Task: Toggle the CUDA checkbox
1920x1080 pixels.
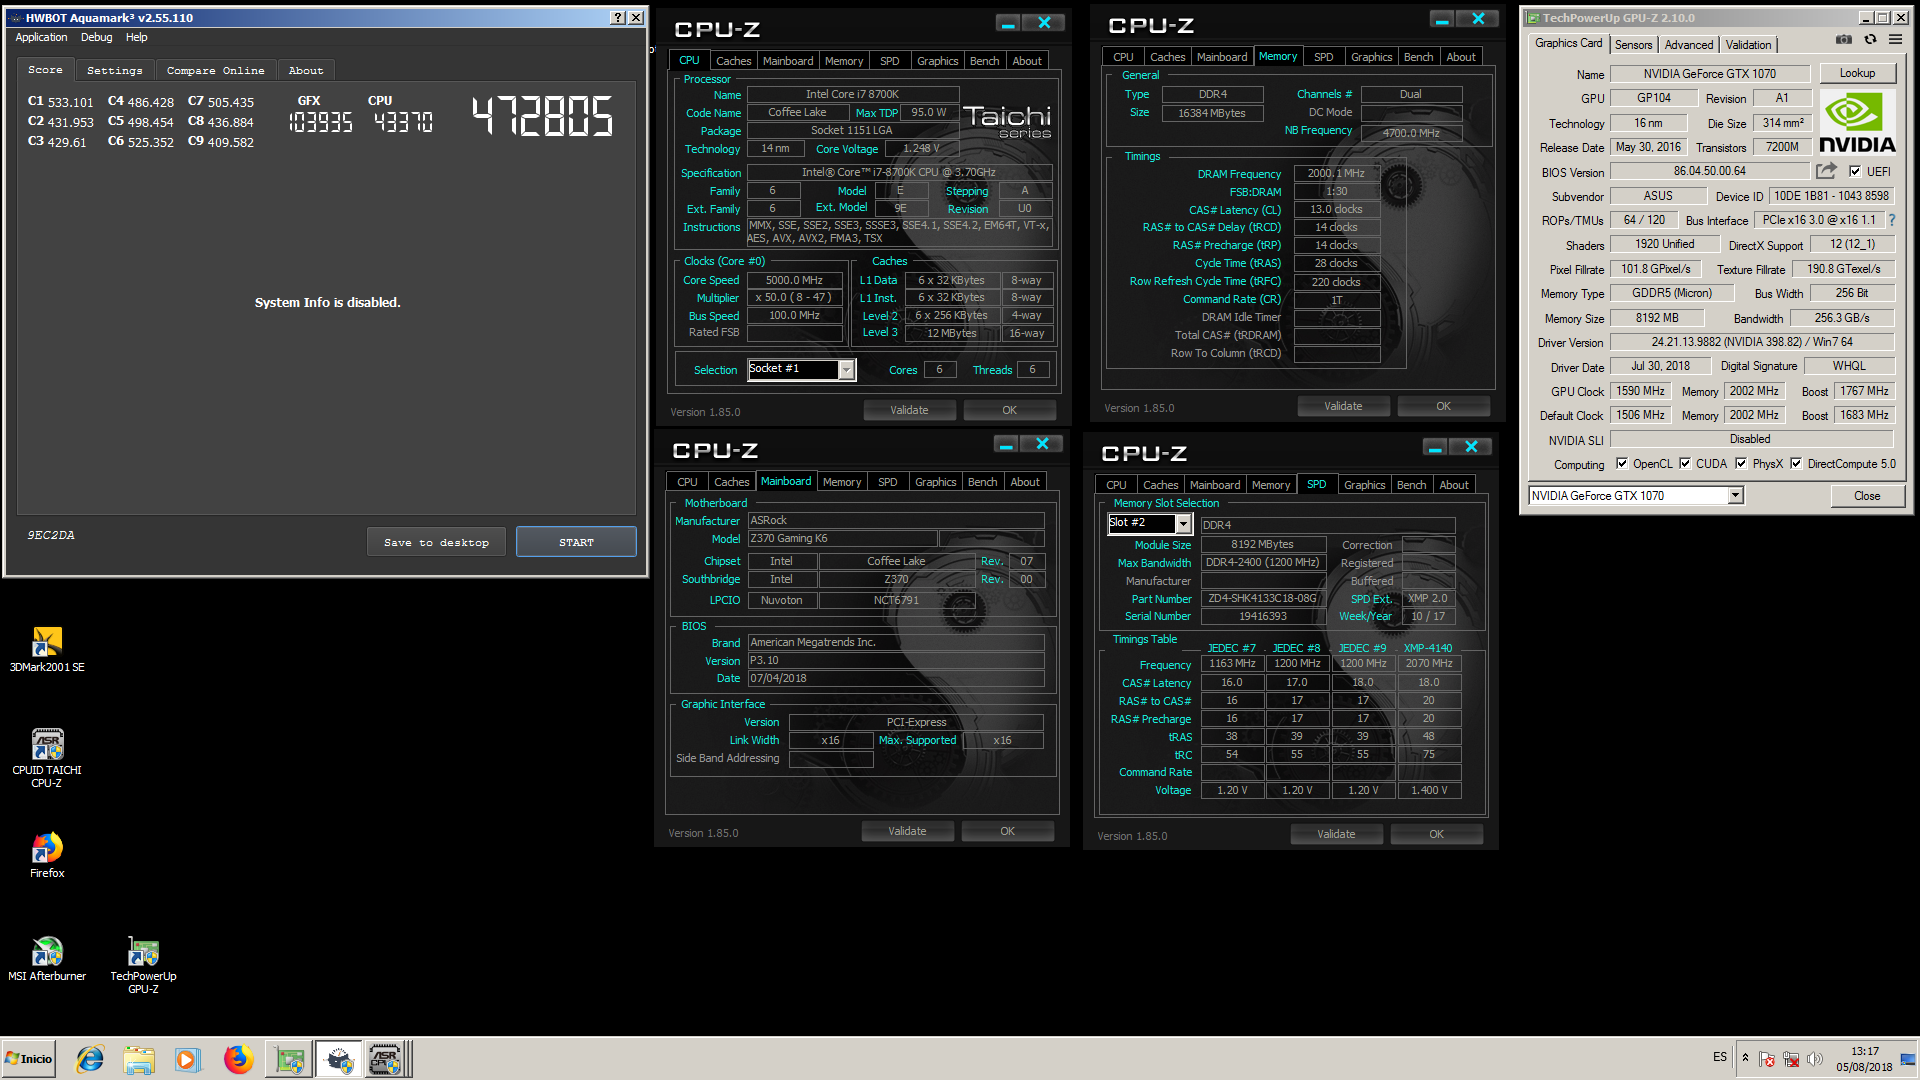Action: 1685,464
